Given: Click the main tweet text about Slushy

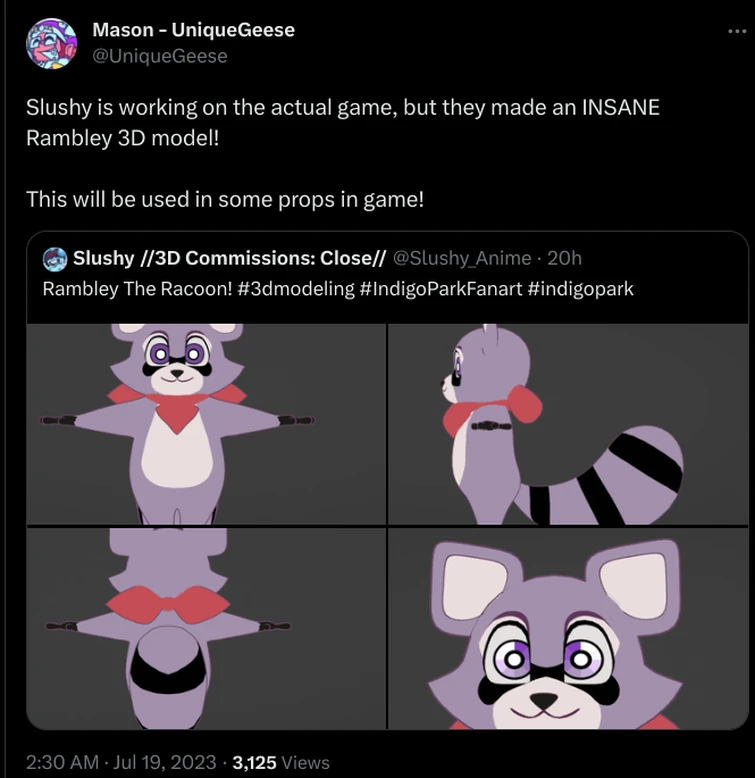Looking at the screenshot, I should tap(343, 121).
